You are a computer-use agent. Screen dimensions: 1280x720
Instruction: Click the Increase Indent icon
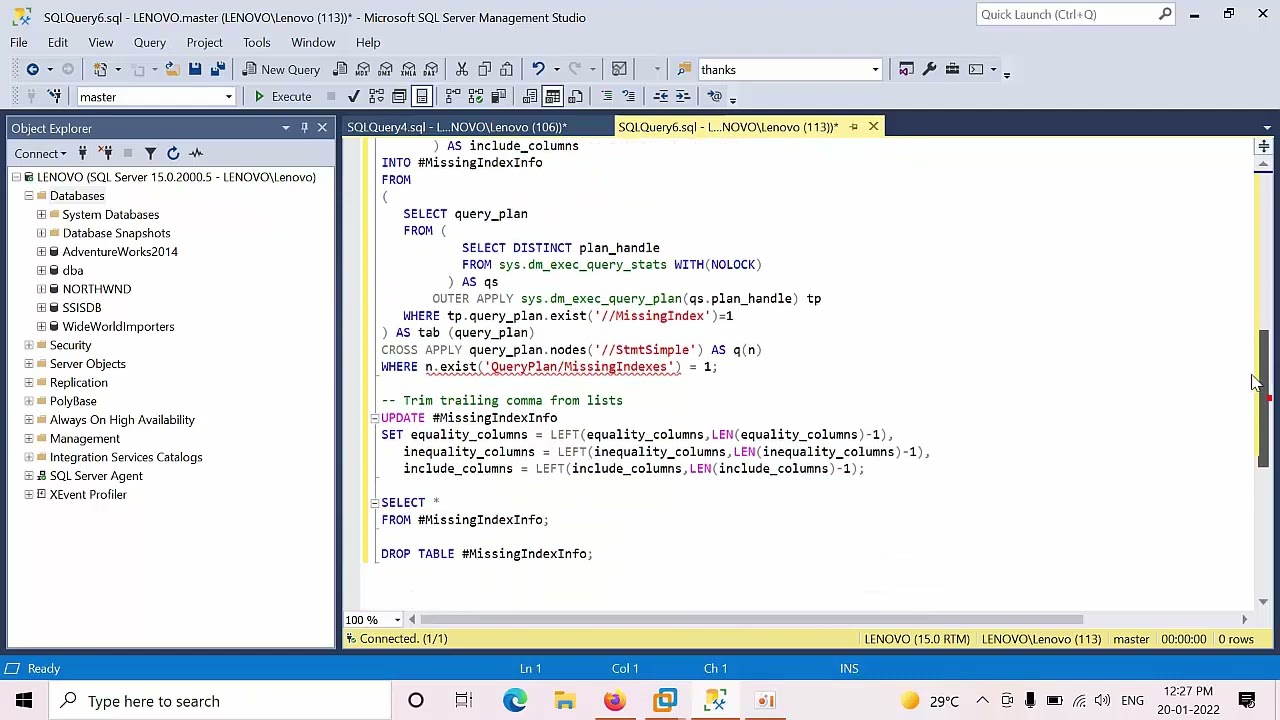[x=683, y=96]
